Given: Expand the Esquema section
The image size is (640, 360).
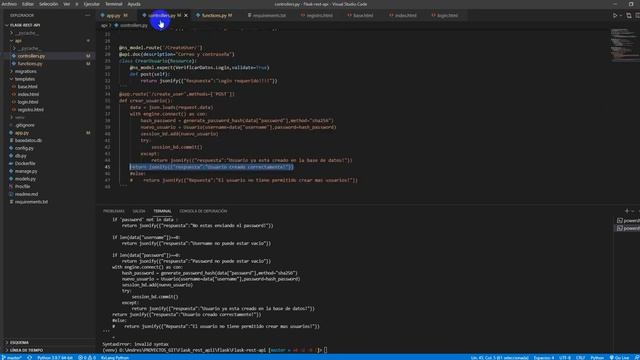Looking at the screenshot, I should (x=19, y=343).
